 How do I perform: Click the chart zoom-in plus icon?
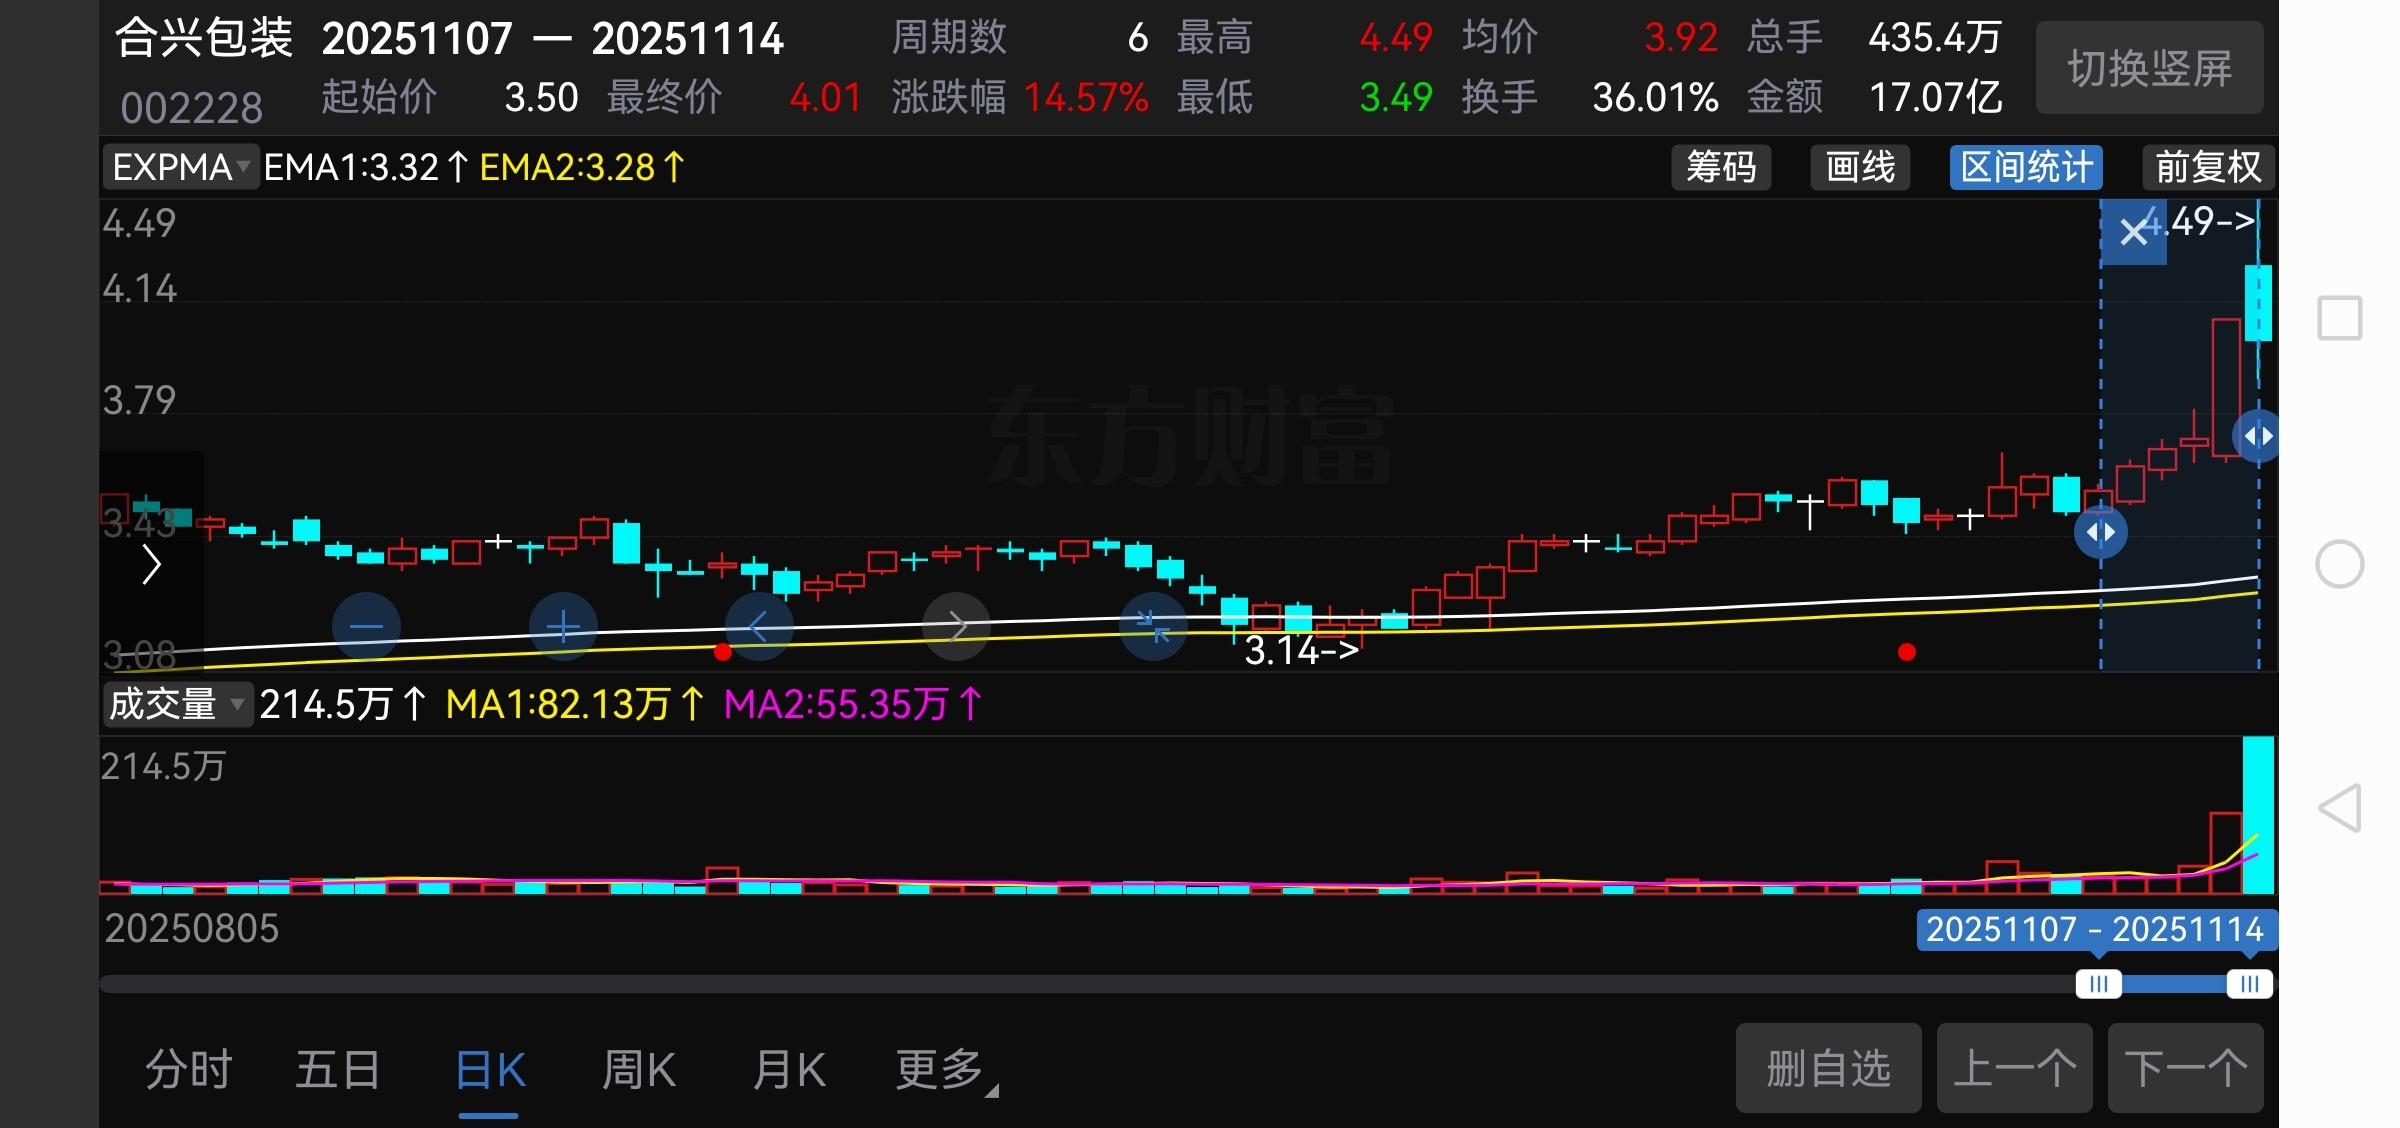[x=563, y=627]
